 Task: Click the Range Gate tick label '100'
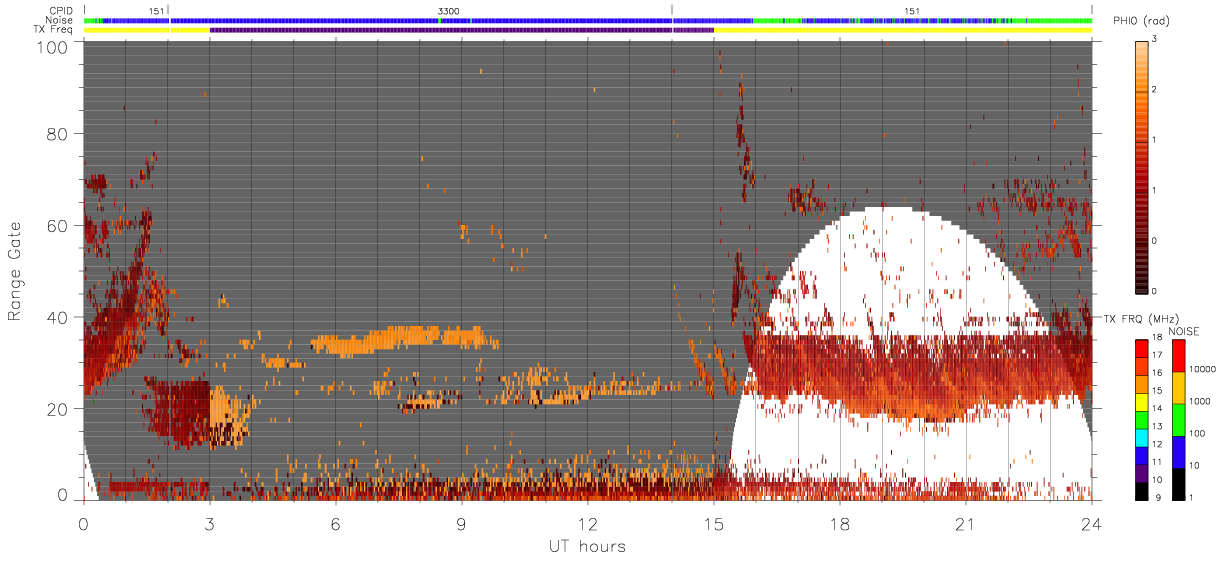[x=52, y=46]
